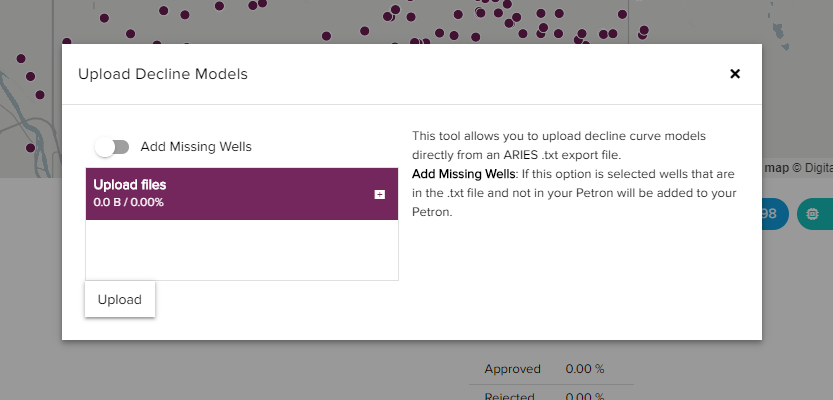Image resolution: width=833 pixels, height=400 pixels.
Task: Select the Rejected row label
Action: [x=512, y=395]
